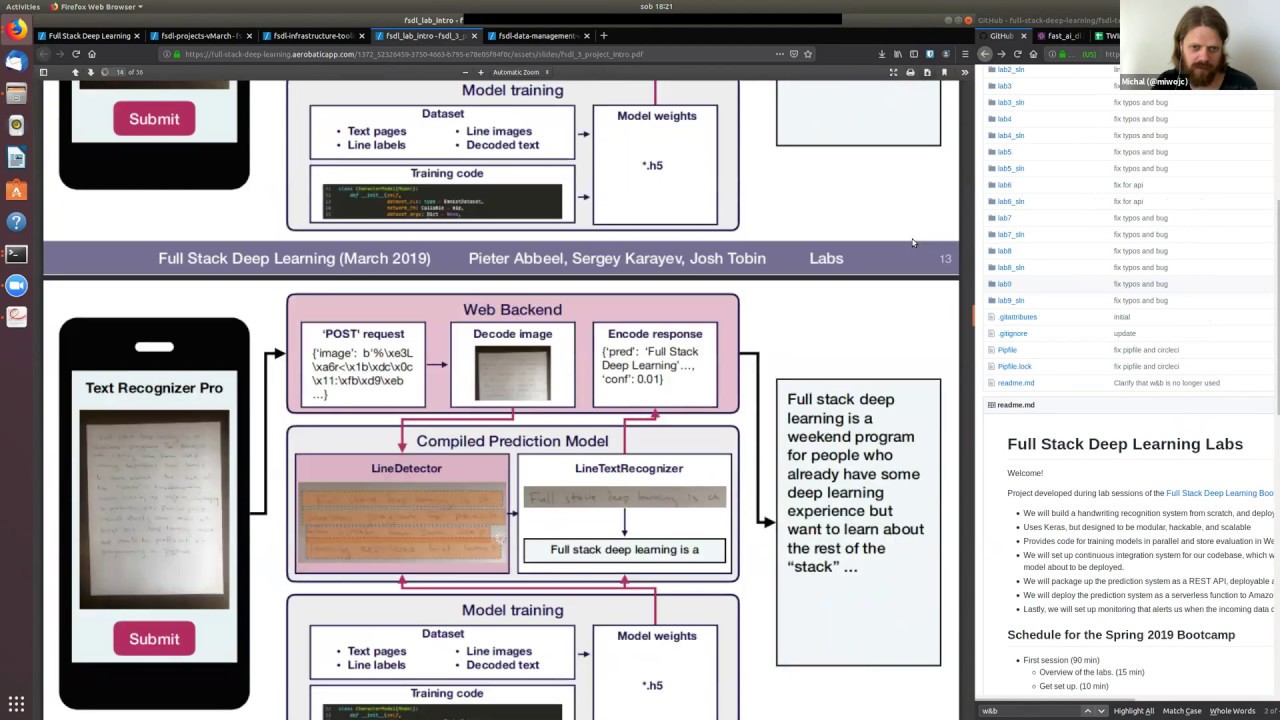Open lab8_sln folder on GitHub
1280x720 pixels.
[1010, 267]
